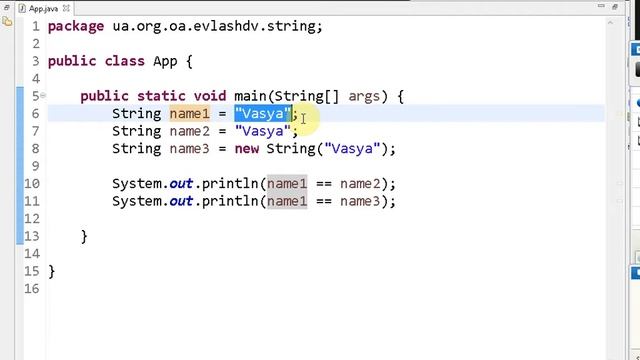Click the closing brace on line 15
The width and height of the screenshot is (640, 360).
click(x=51, y=272)
